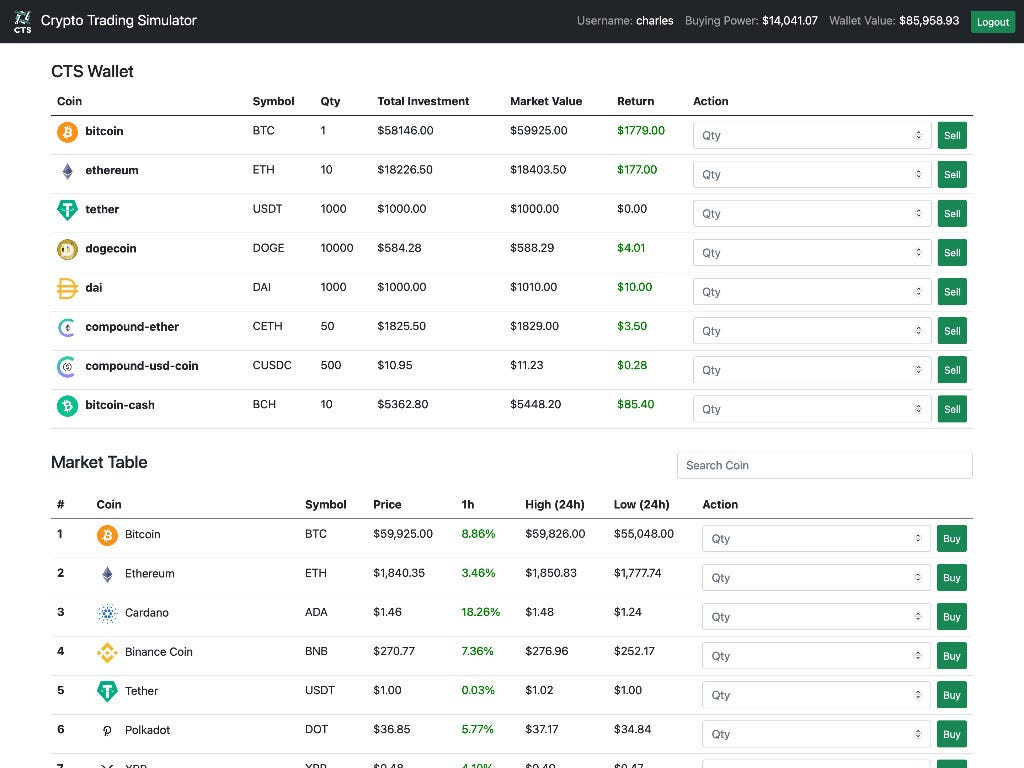The width and height of the screenshot is (1024, 768).
Task: Click the compound-ether icon in the wallet
Action: click(67, 327)
